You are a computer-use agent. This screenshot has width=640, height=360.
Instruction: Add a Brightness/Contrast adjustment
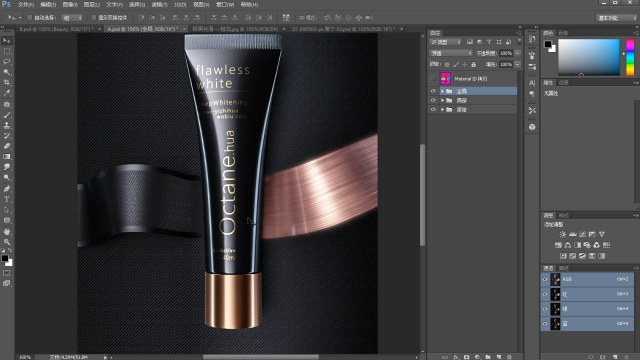tap(562, 234)
